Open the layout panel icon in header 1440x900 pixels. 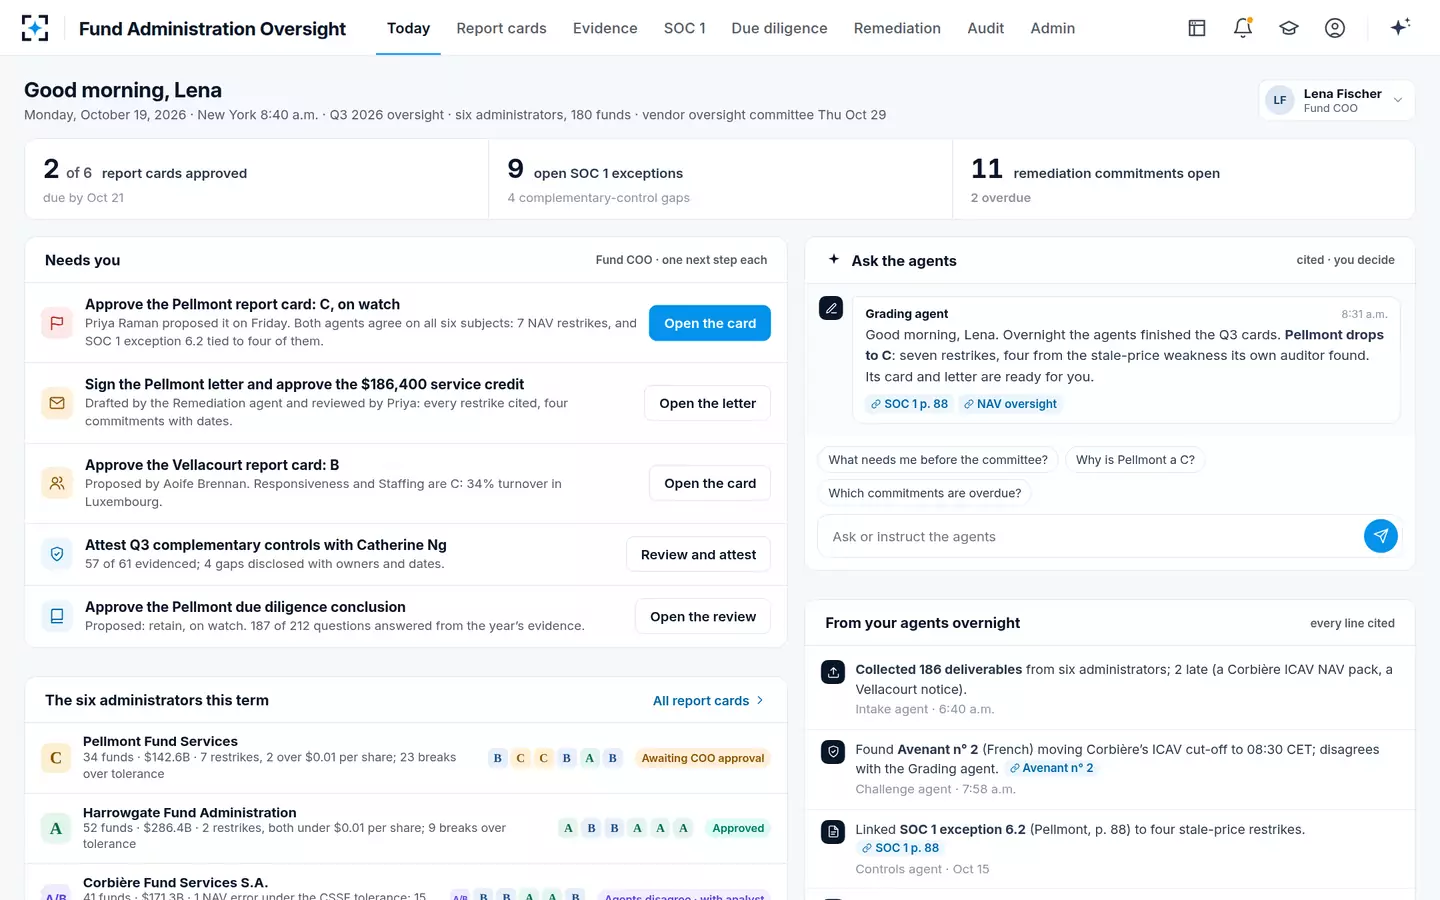pos(1197,28)
